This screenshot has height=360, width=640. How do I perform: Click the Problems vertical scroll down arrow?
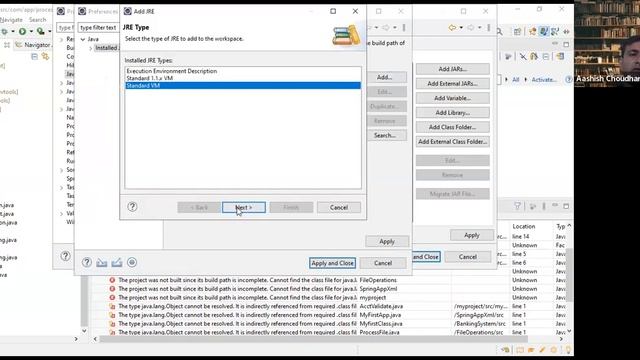[569, 331]
